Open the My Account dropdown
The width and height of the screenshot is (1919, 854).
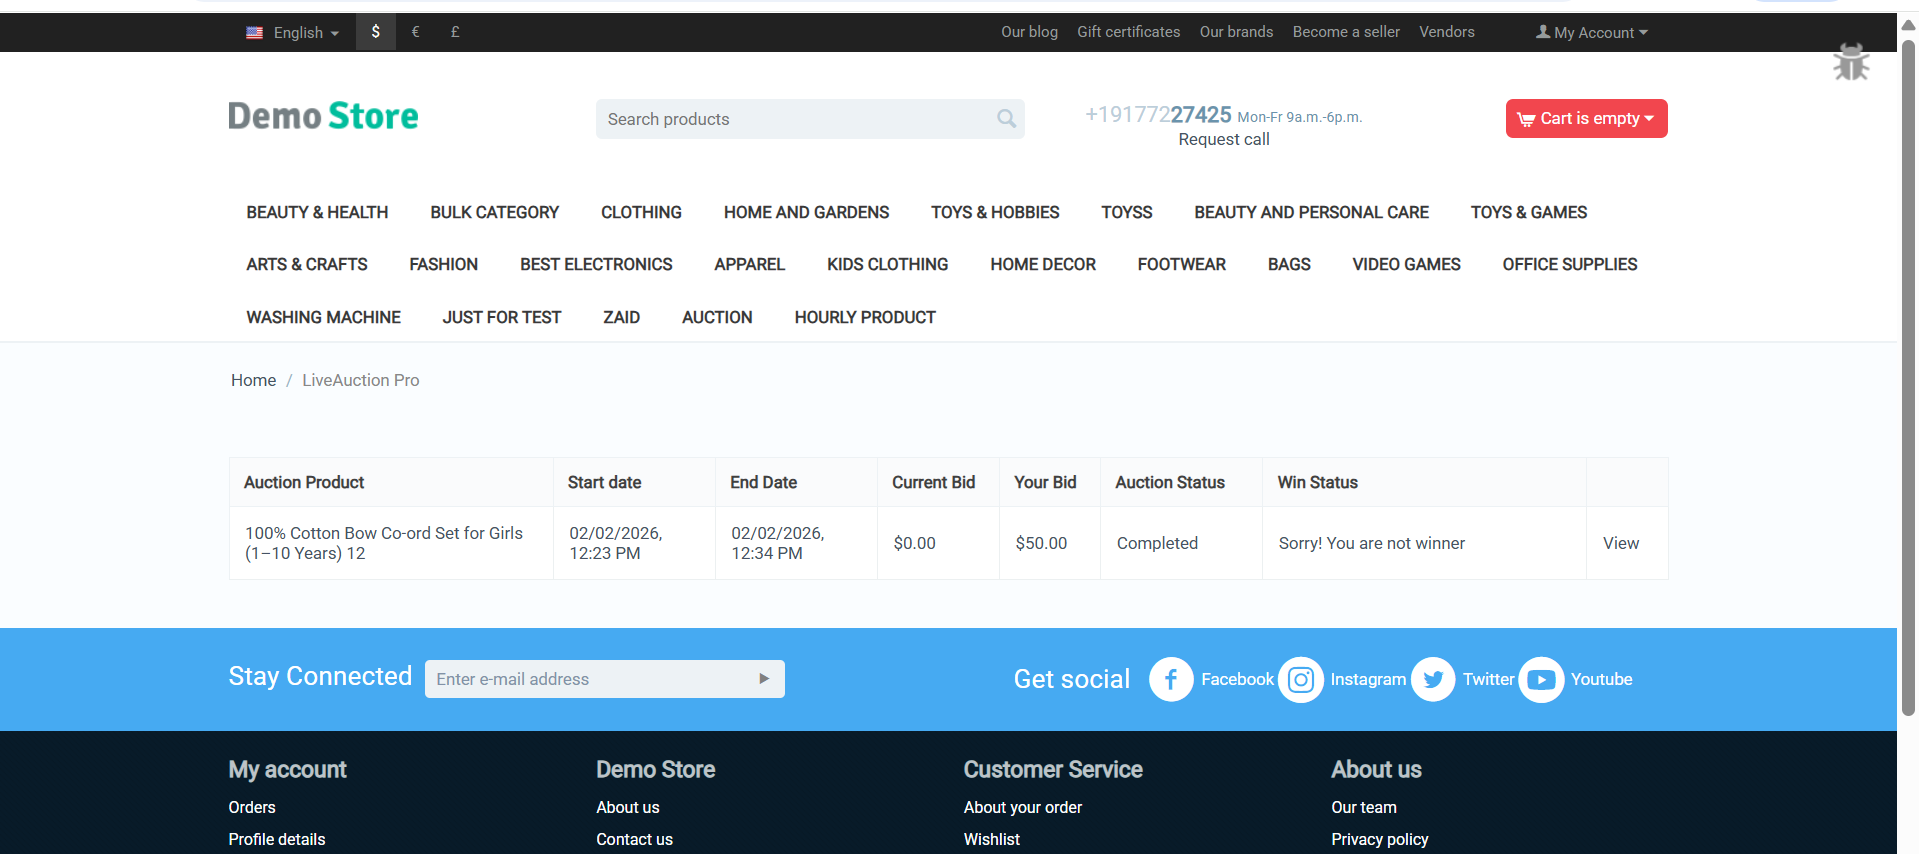point(1592,33)
